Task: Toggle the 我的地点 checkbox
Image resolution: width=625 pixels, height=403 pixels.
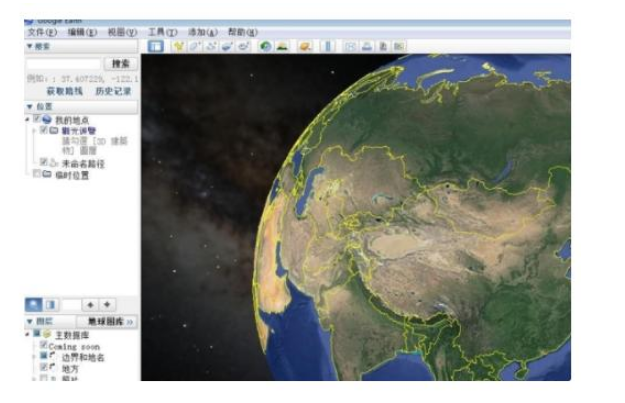Action: [37, 118]
